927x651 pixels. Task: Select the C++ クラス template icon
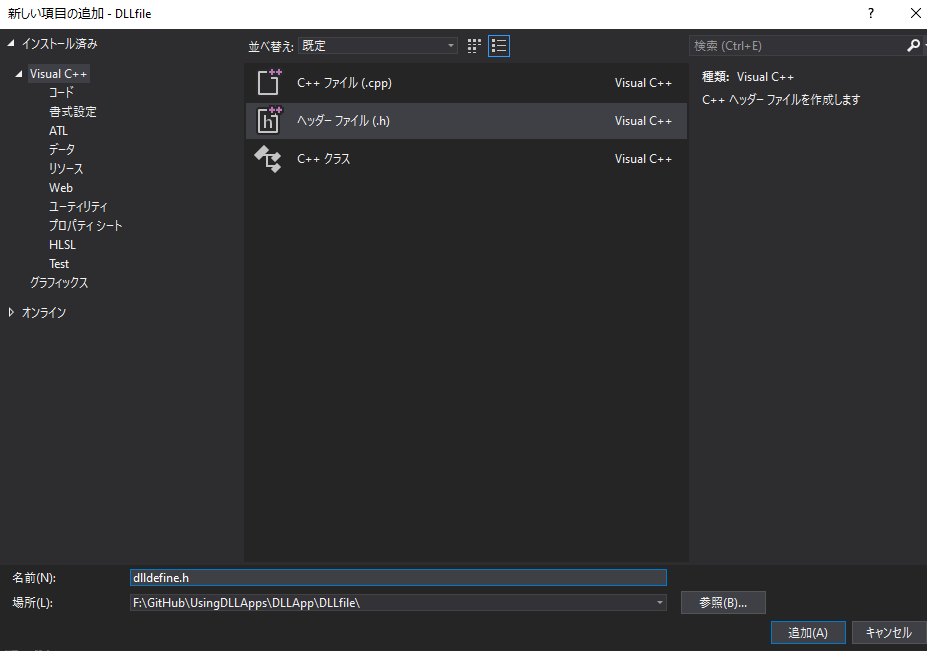pos(268,158)
